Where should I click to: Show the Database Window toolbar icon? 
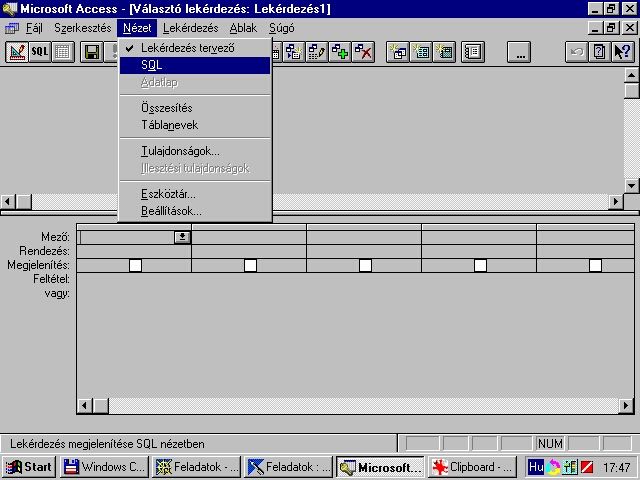point(473,52)
